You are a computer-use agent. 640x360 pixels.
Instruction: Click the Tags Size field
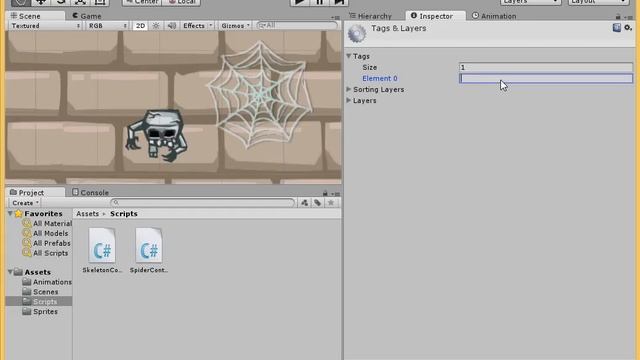(546, 67)
